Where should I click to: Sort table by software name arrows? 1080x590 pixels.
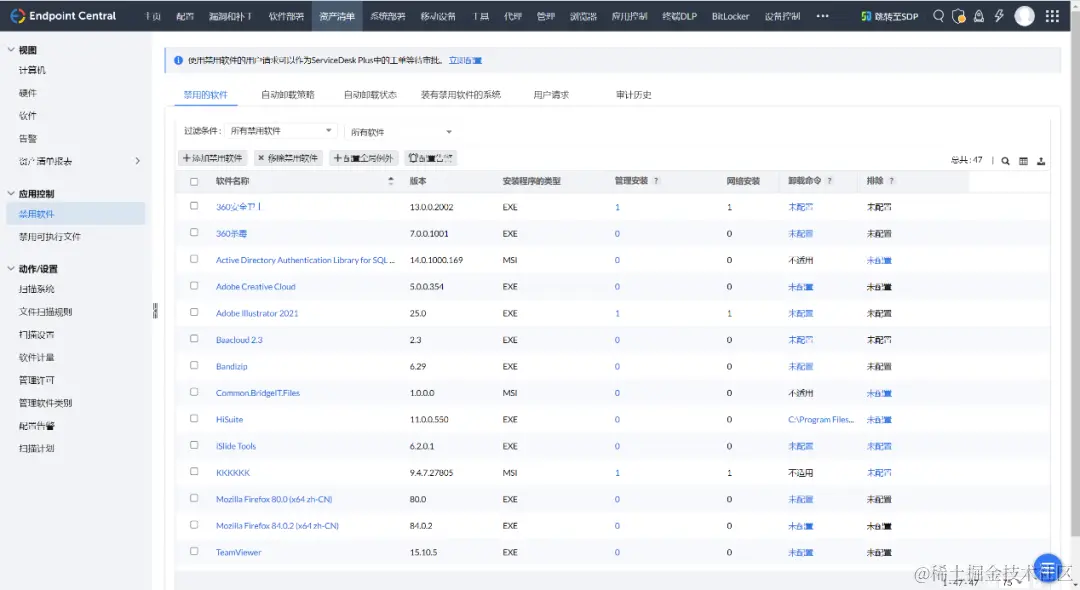coord(391,181)
